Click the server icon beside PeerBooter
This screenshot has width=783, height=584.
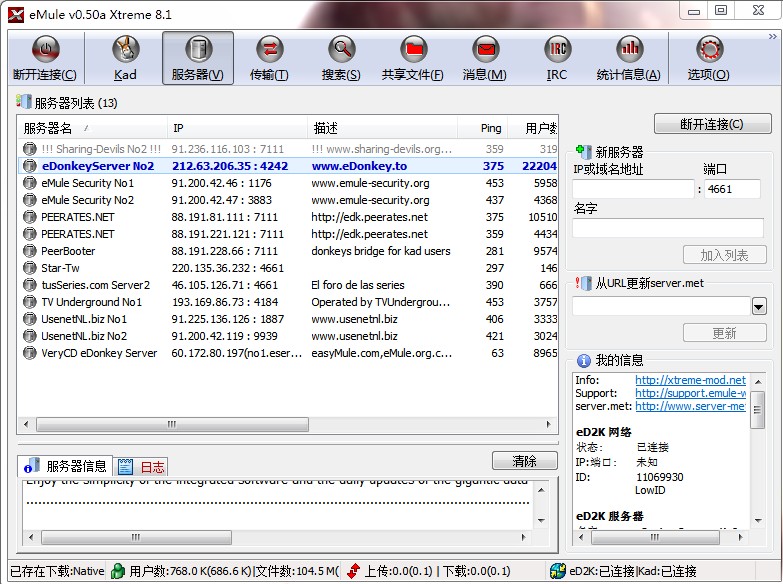point(30,251)
